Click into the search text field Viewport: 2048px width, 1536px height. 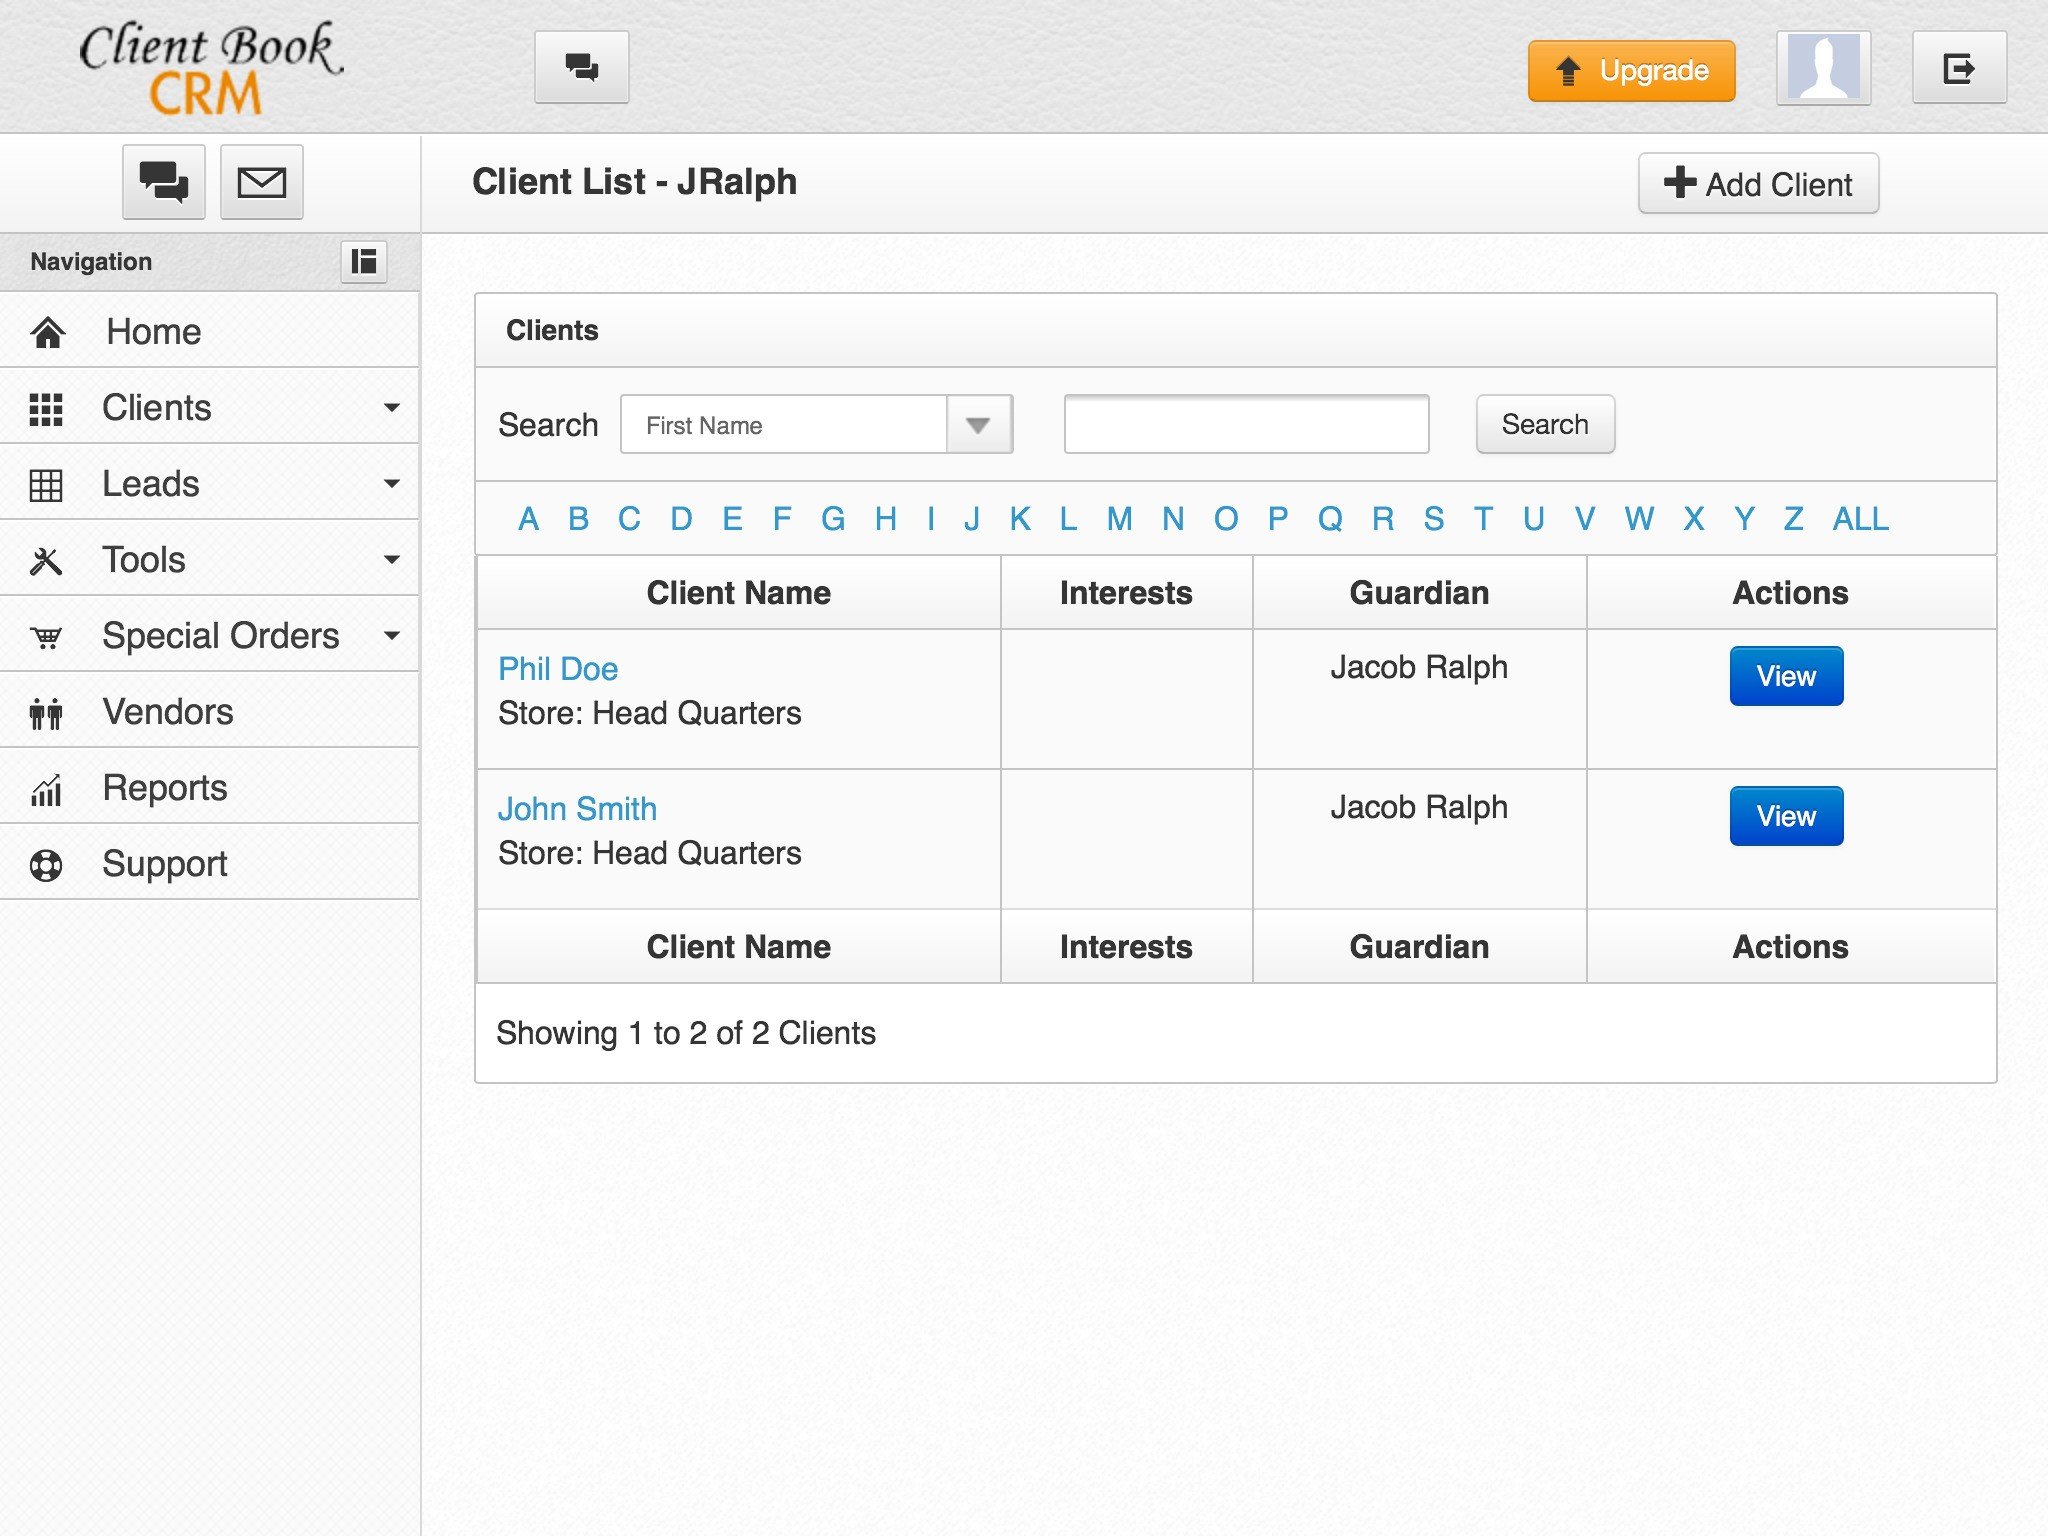tap(1246, 424)
